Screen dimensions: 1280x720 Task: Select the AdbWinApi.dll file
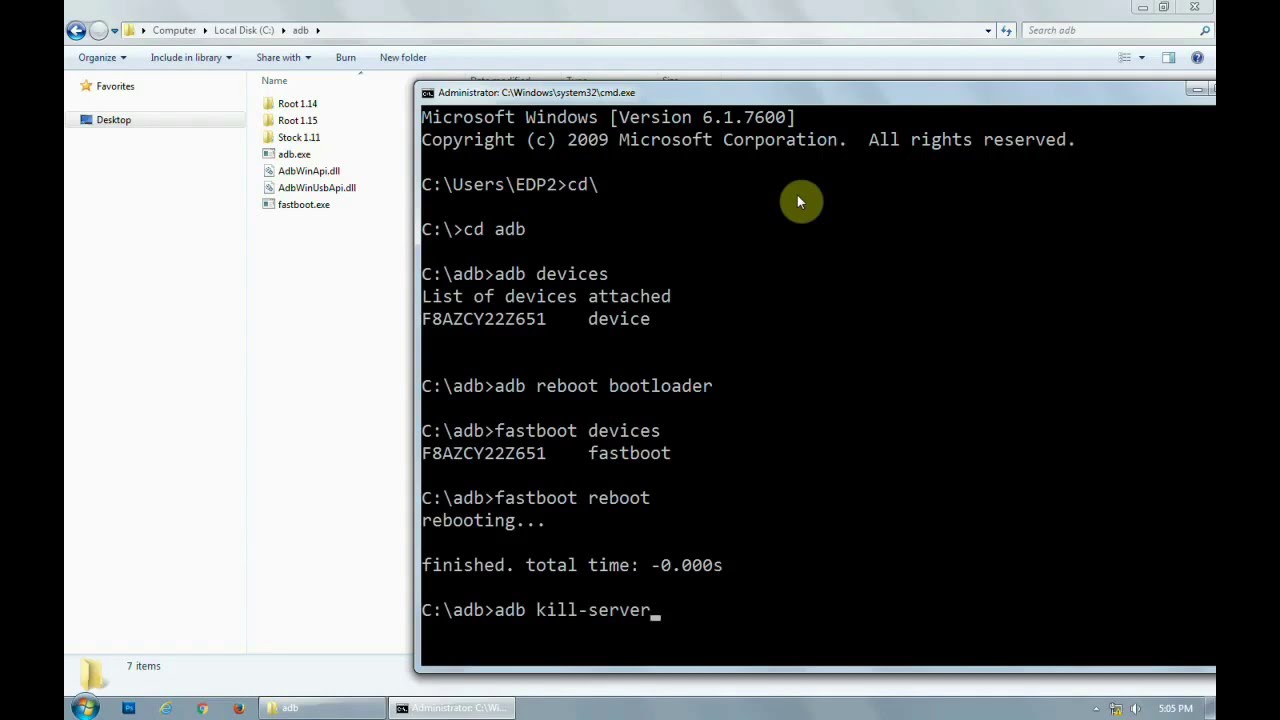tap(308, 171)
